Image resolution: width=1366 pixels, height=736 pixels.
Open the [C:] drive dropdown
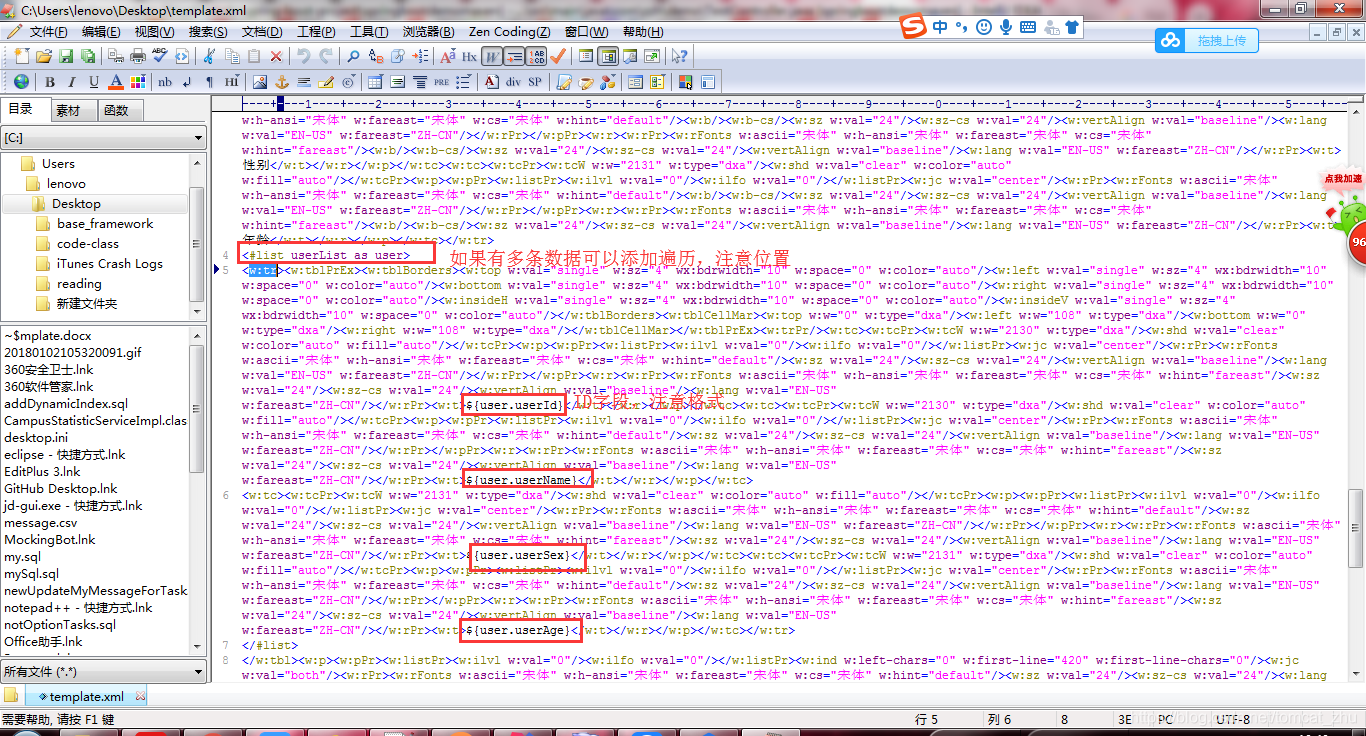103,137
